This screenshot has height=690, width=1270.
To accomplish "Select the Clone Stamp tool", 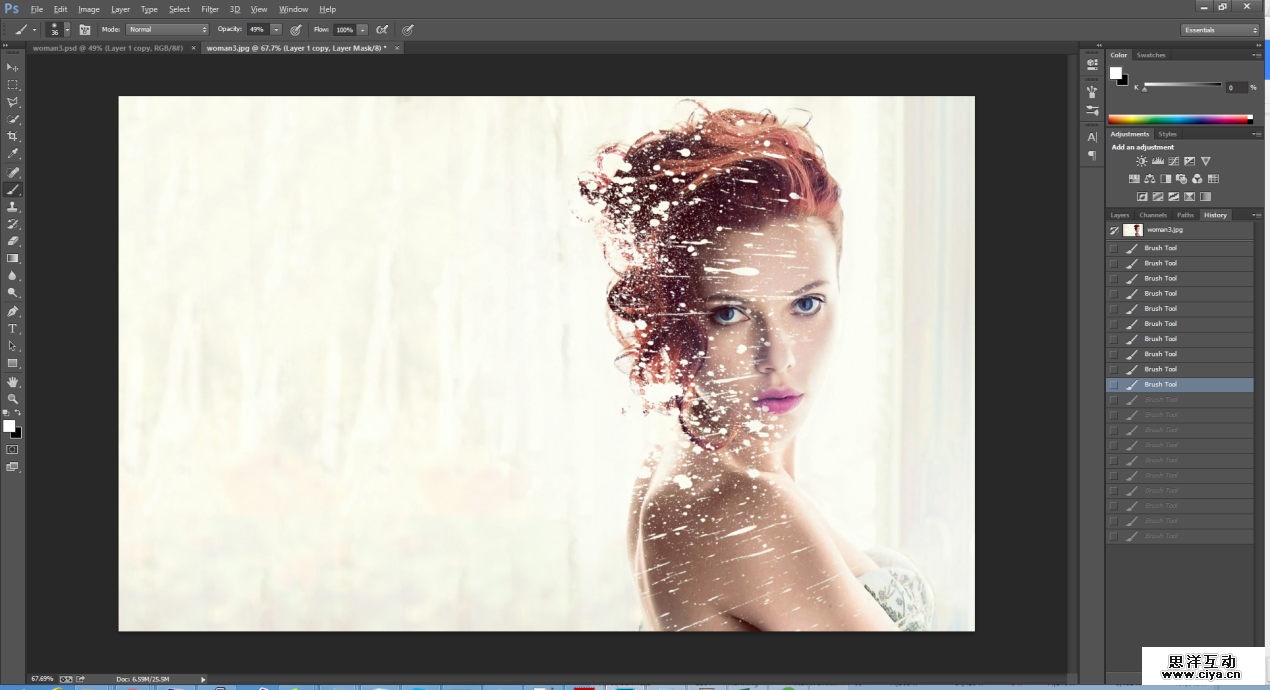I will (x=13, y=206).
